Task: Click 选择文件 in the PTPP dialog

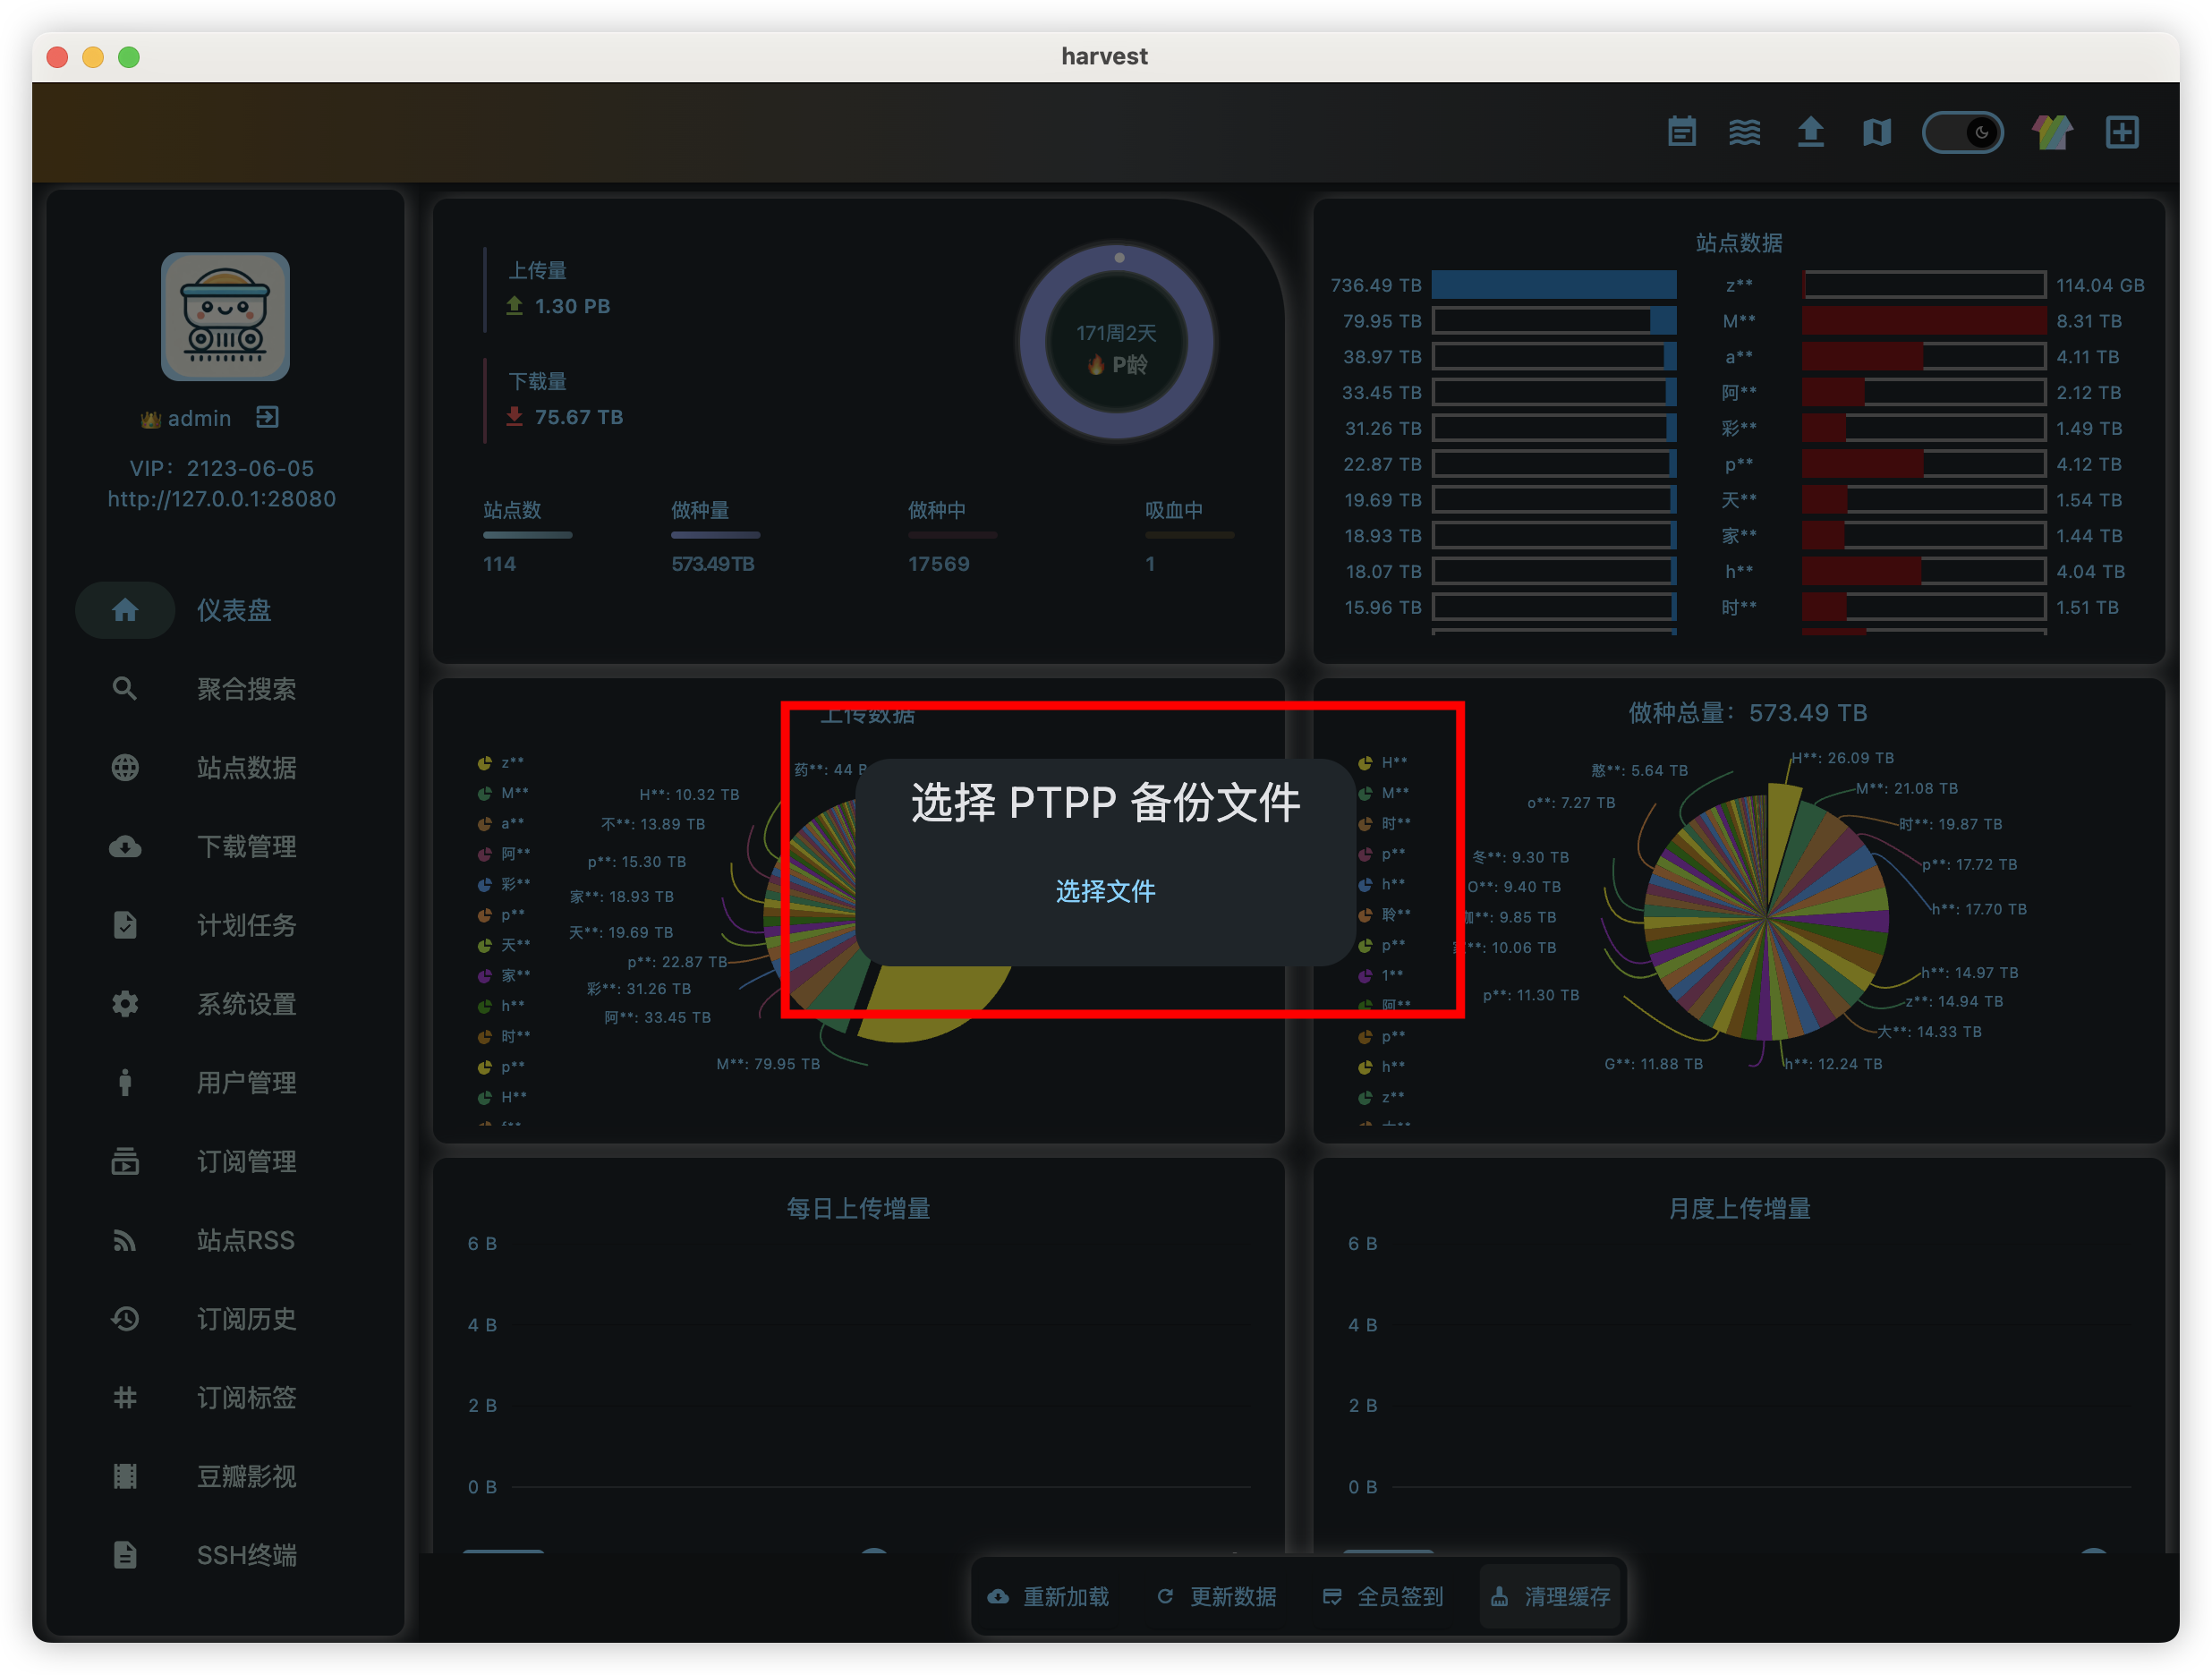Action: [x=1105, y=890]
